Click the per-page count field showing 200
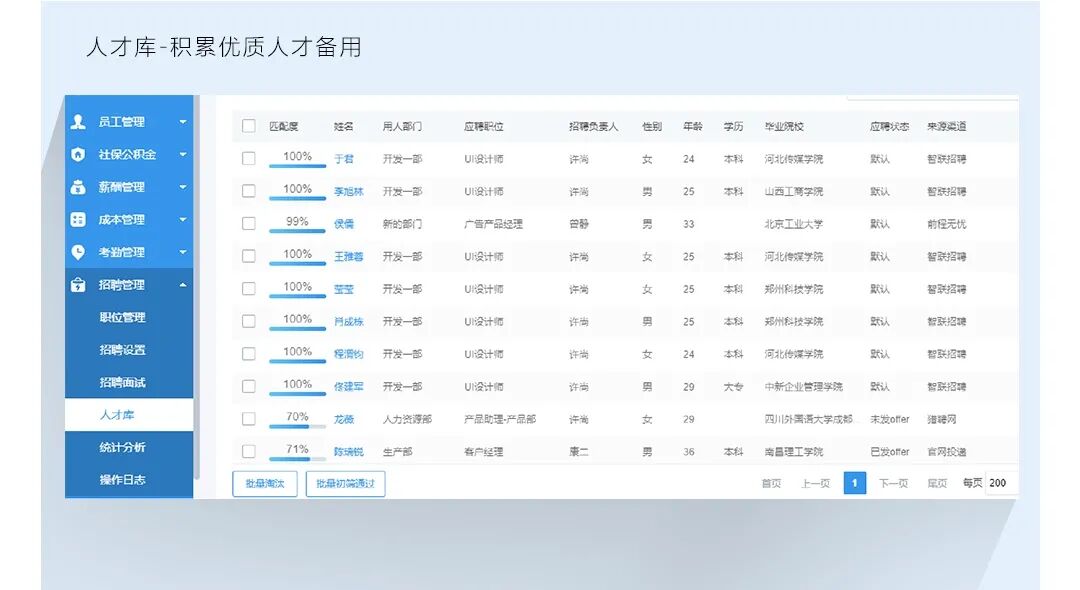Screen dimensions: 1080x590 pyautogui.click(x=1001, y=483)
